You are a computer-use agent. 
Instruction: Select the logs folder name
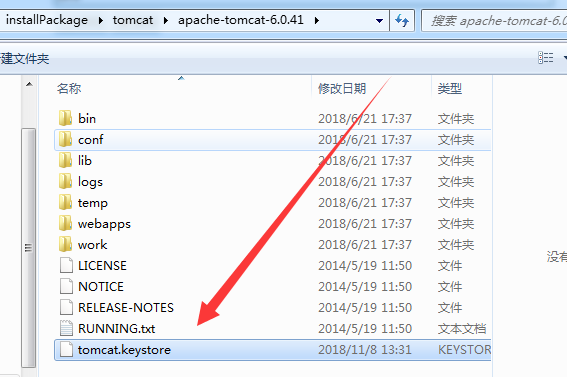pos(90,182)
